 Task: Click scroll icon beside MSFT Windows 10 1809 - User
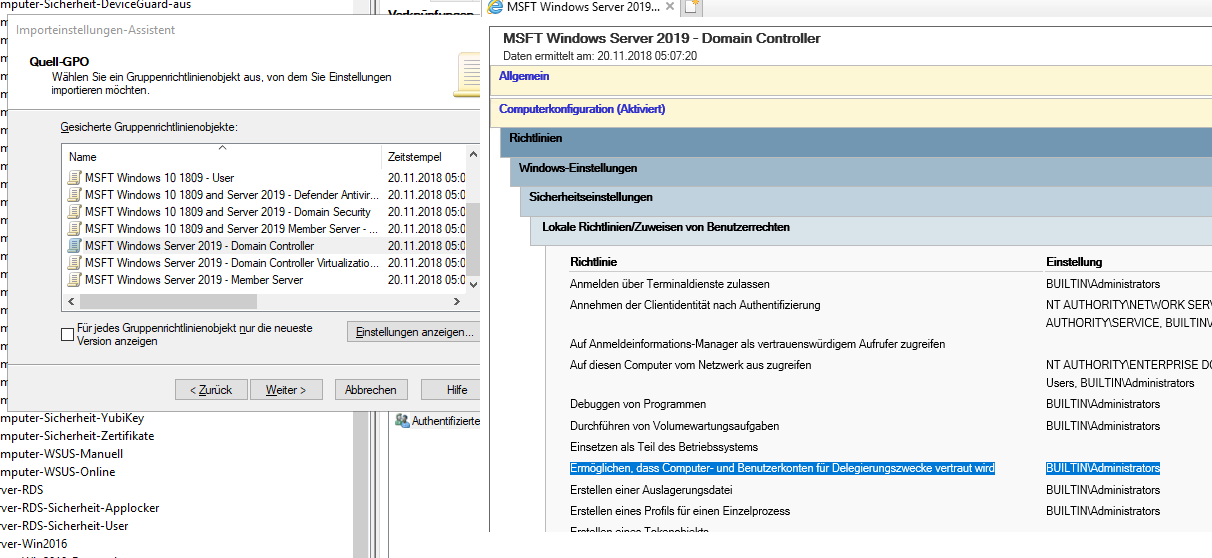74,178
